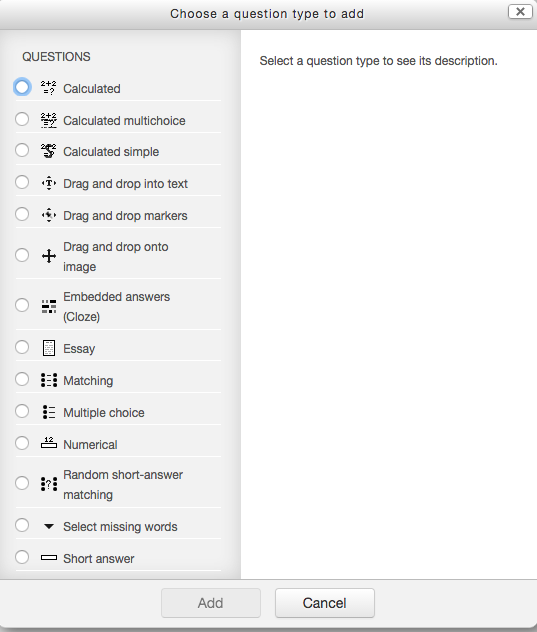The width and height of the screenshot is (537, 632).
Task: Click the Calculated multichoice icon
Action: (49, 120)
